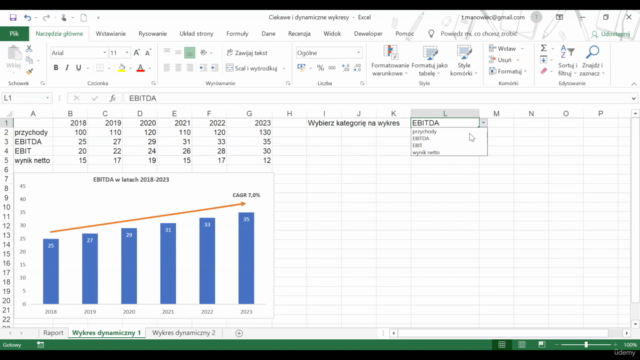Click Style komórki icon
The height and width of the screenshot is (360, 640).
pos(464,53)
